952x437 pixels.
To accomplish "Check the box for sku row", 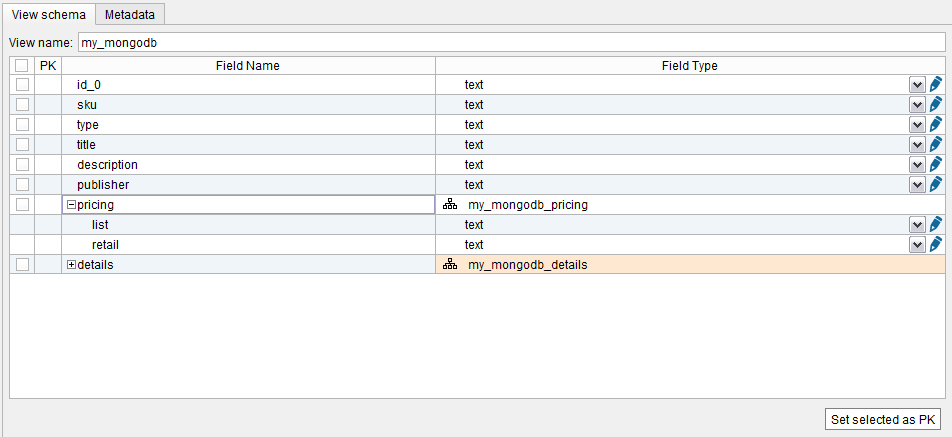I will pos(22,104).
